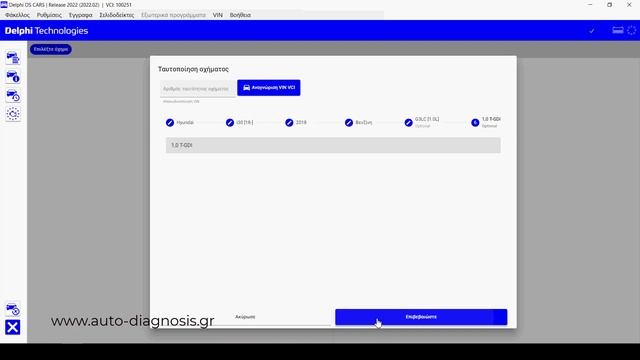This screenshot has height=360, width=640.
Task: Open the vehicle history icon with clock
Action: (13, 96)
